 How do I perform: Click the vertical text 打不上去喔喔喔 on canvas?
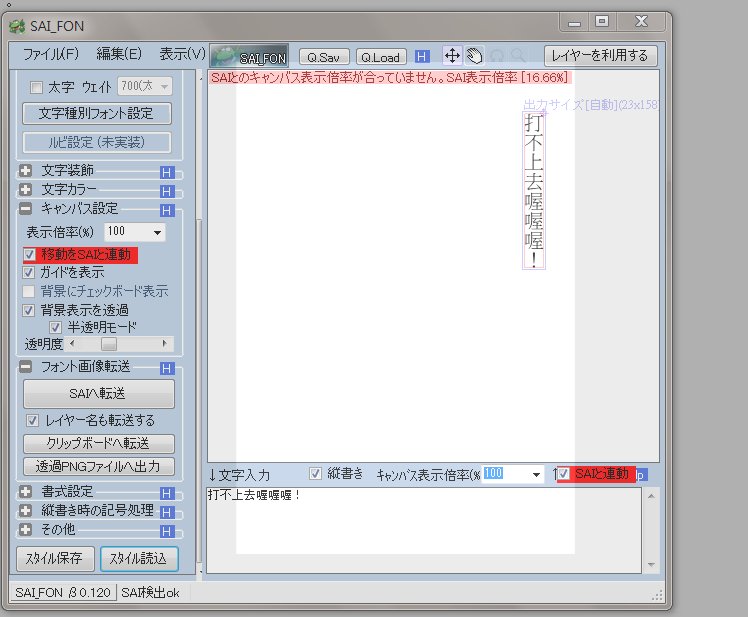pos(534,191)
